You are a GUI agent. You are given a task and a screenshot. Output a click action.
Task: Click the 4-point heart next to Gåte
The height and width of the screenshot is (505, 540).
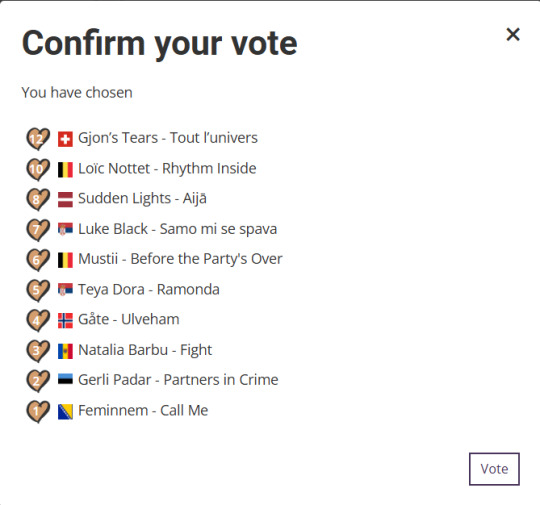click(x=38, y=320)
